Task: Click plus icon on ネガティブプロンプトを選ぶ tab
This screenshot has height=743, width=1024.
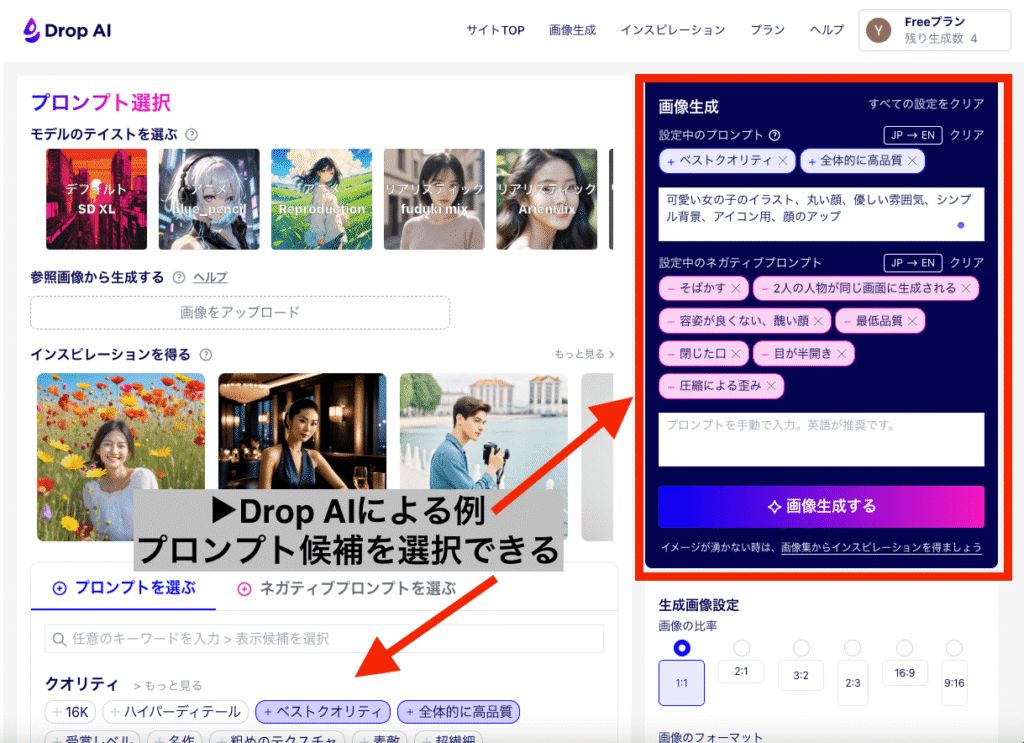Action: pyautogui.click(x=244, y=589)
